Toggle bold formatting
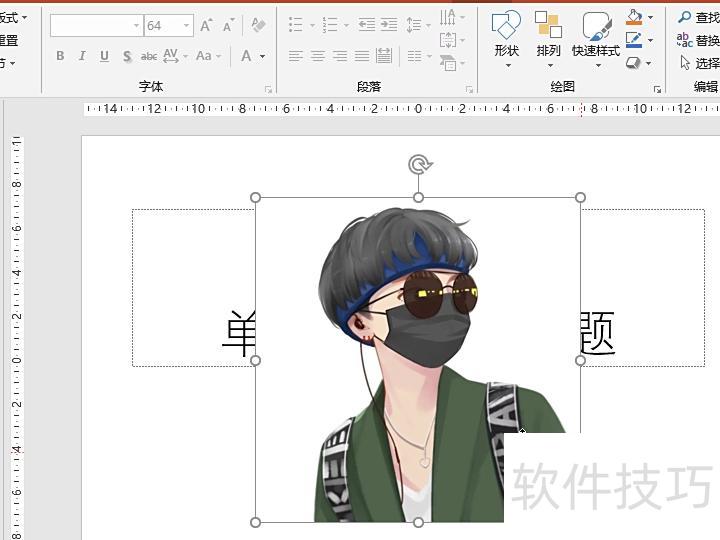Screen dimensions: 720x540 pyautogui.click(x=60, y=56)
